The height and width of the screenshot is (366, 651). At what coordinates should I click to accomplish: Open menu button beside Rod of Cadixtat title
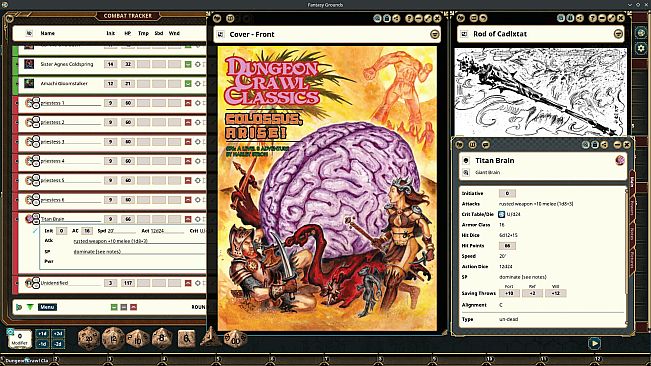pyautogui.click(x=618, y=34)
